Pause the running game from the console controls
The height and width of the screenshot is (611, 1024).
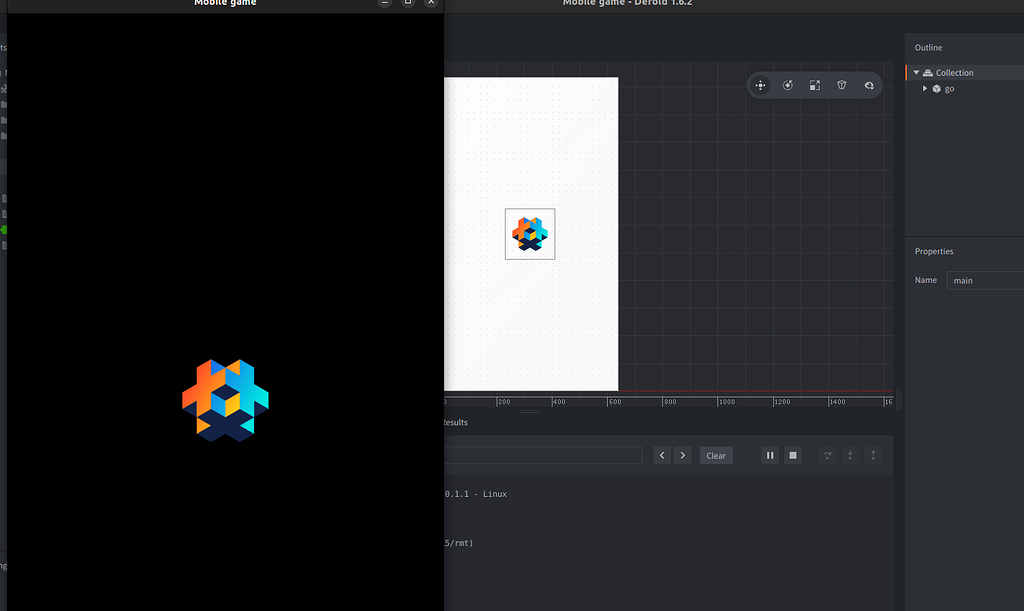pos(769,455)
